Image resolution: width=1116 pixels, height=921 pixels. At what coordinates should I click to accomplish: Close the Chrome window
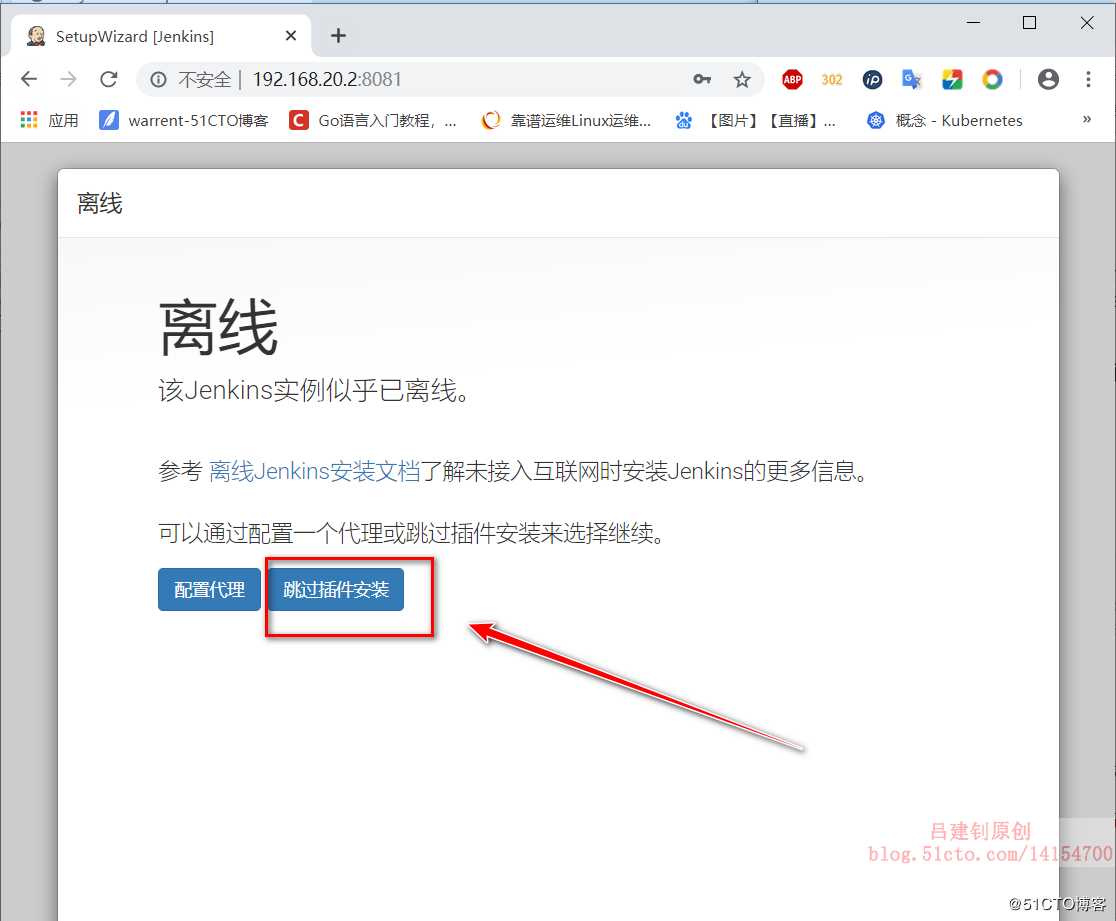click(1087, 23)
